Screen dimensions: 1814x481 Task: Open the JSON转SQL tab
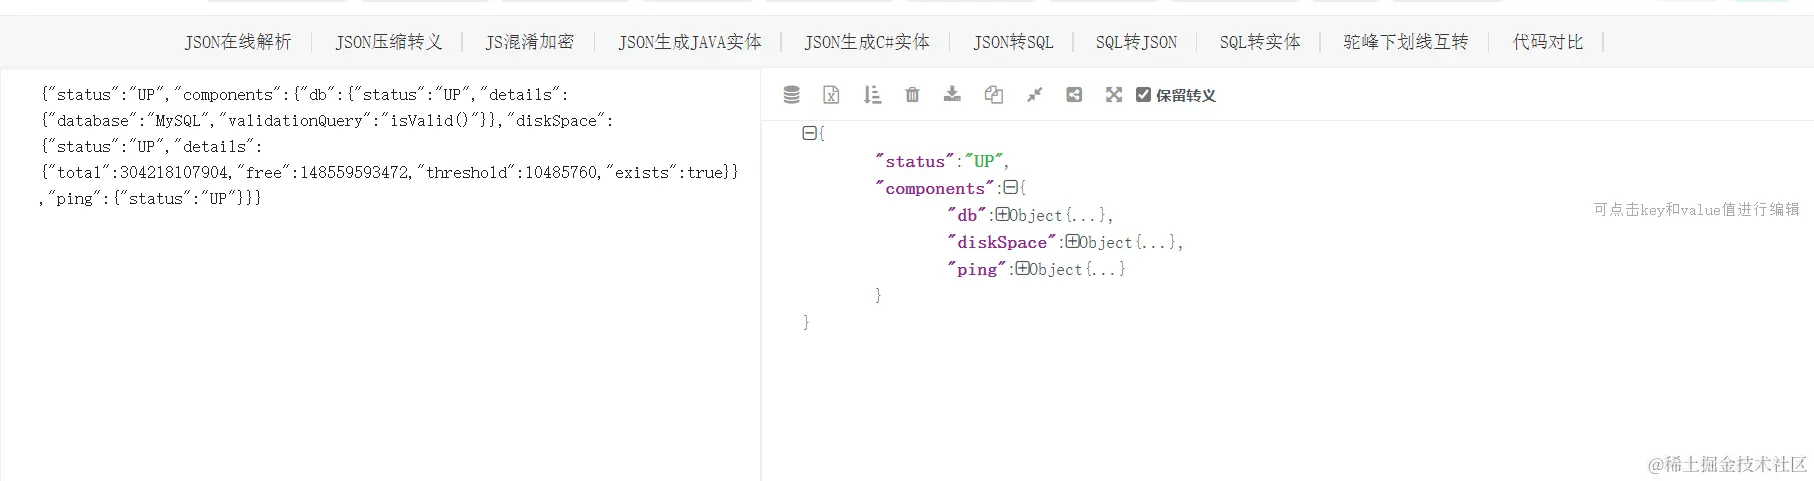(x=1013, y=42)
